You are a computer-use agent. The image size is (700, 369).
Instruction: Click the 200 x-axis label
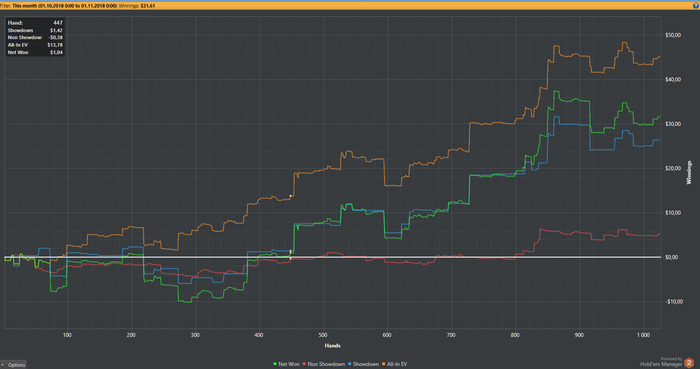pos(131,335)
